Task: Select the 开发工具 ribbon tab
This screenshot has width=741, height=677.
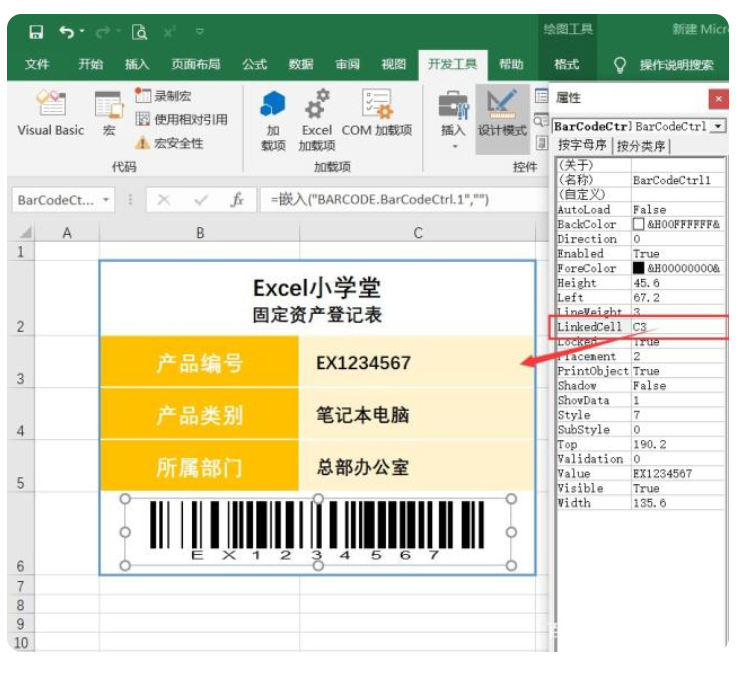Action: (453, 64)
